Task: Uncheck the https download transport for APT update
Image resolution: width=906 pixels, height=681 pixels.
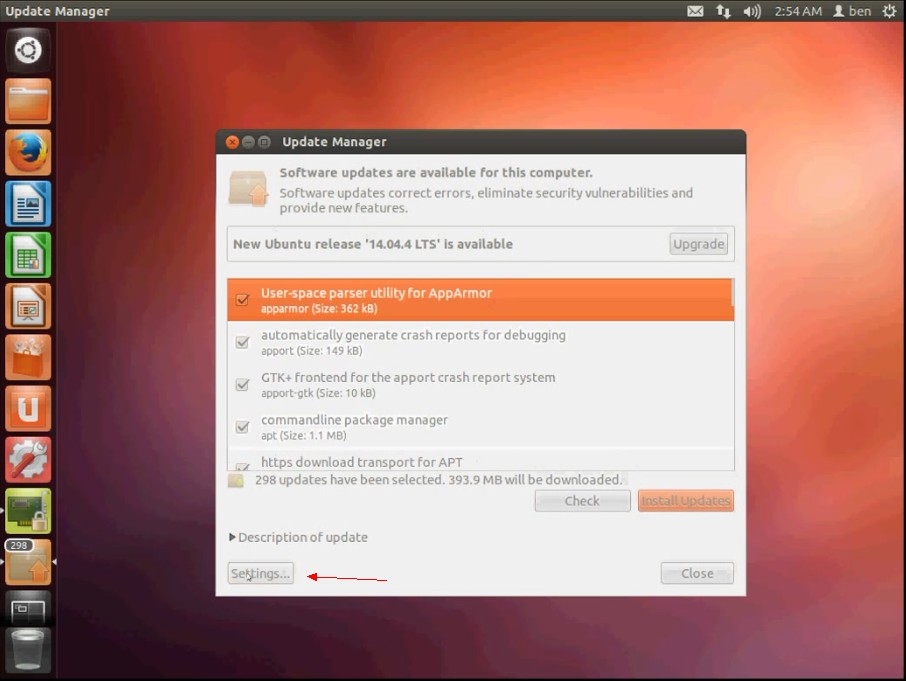Action: [242, 466]
